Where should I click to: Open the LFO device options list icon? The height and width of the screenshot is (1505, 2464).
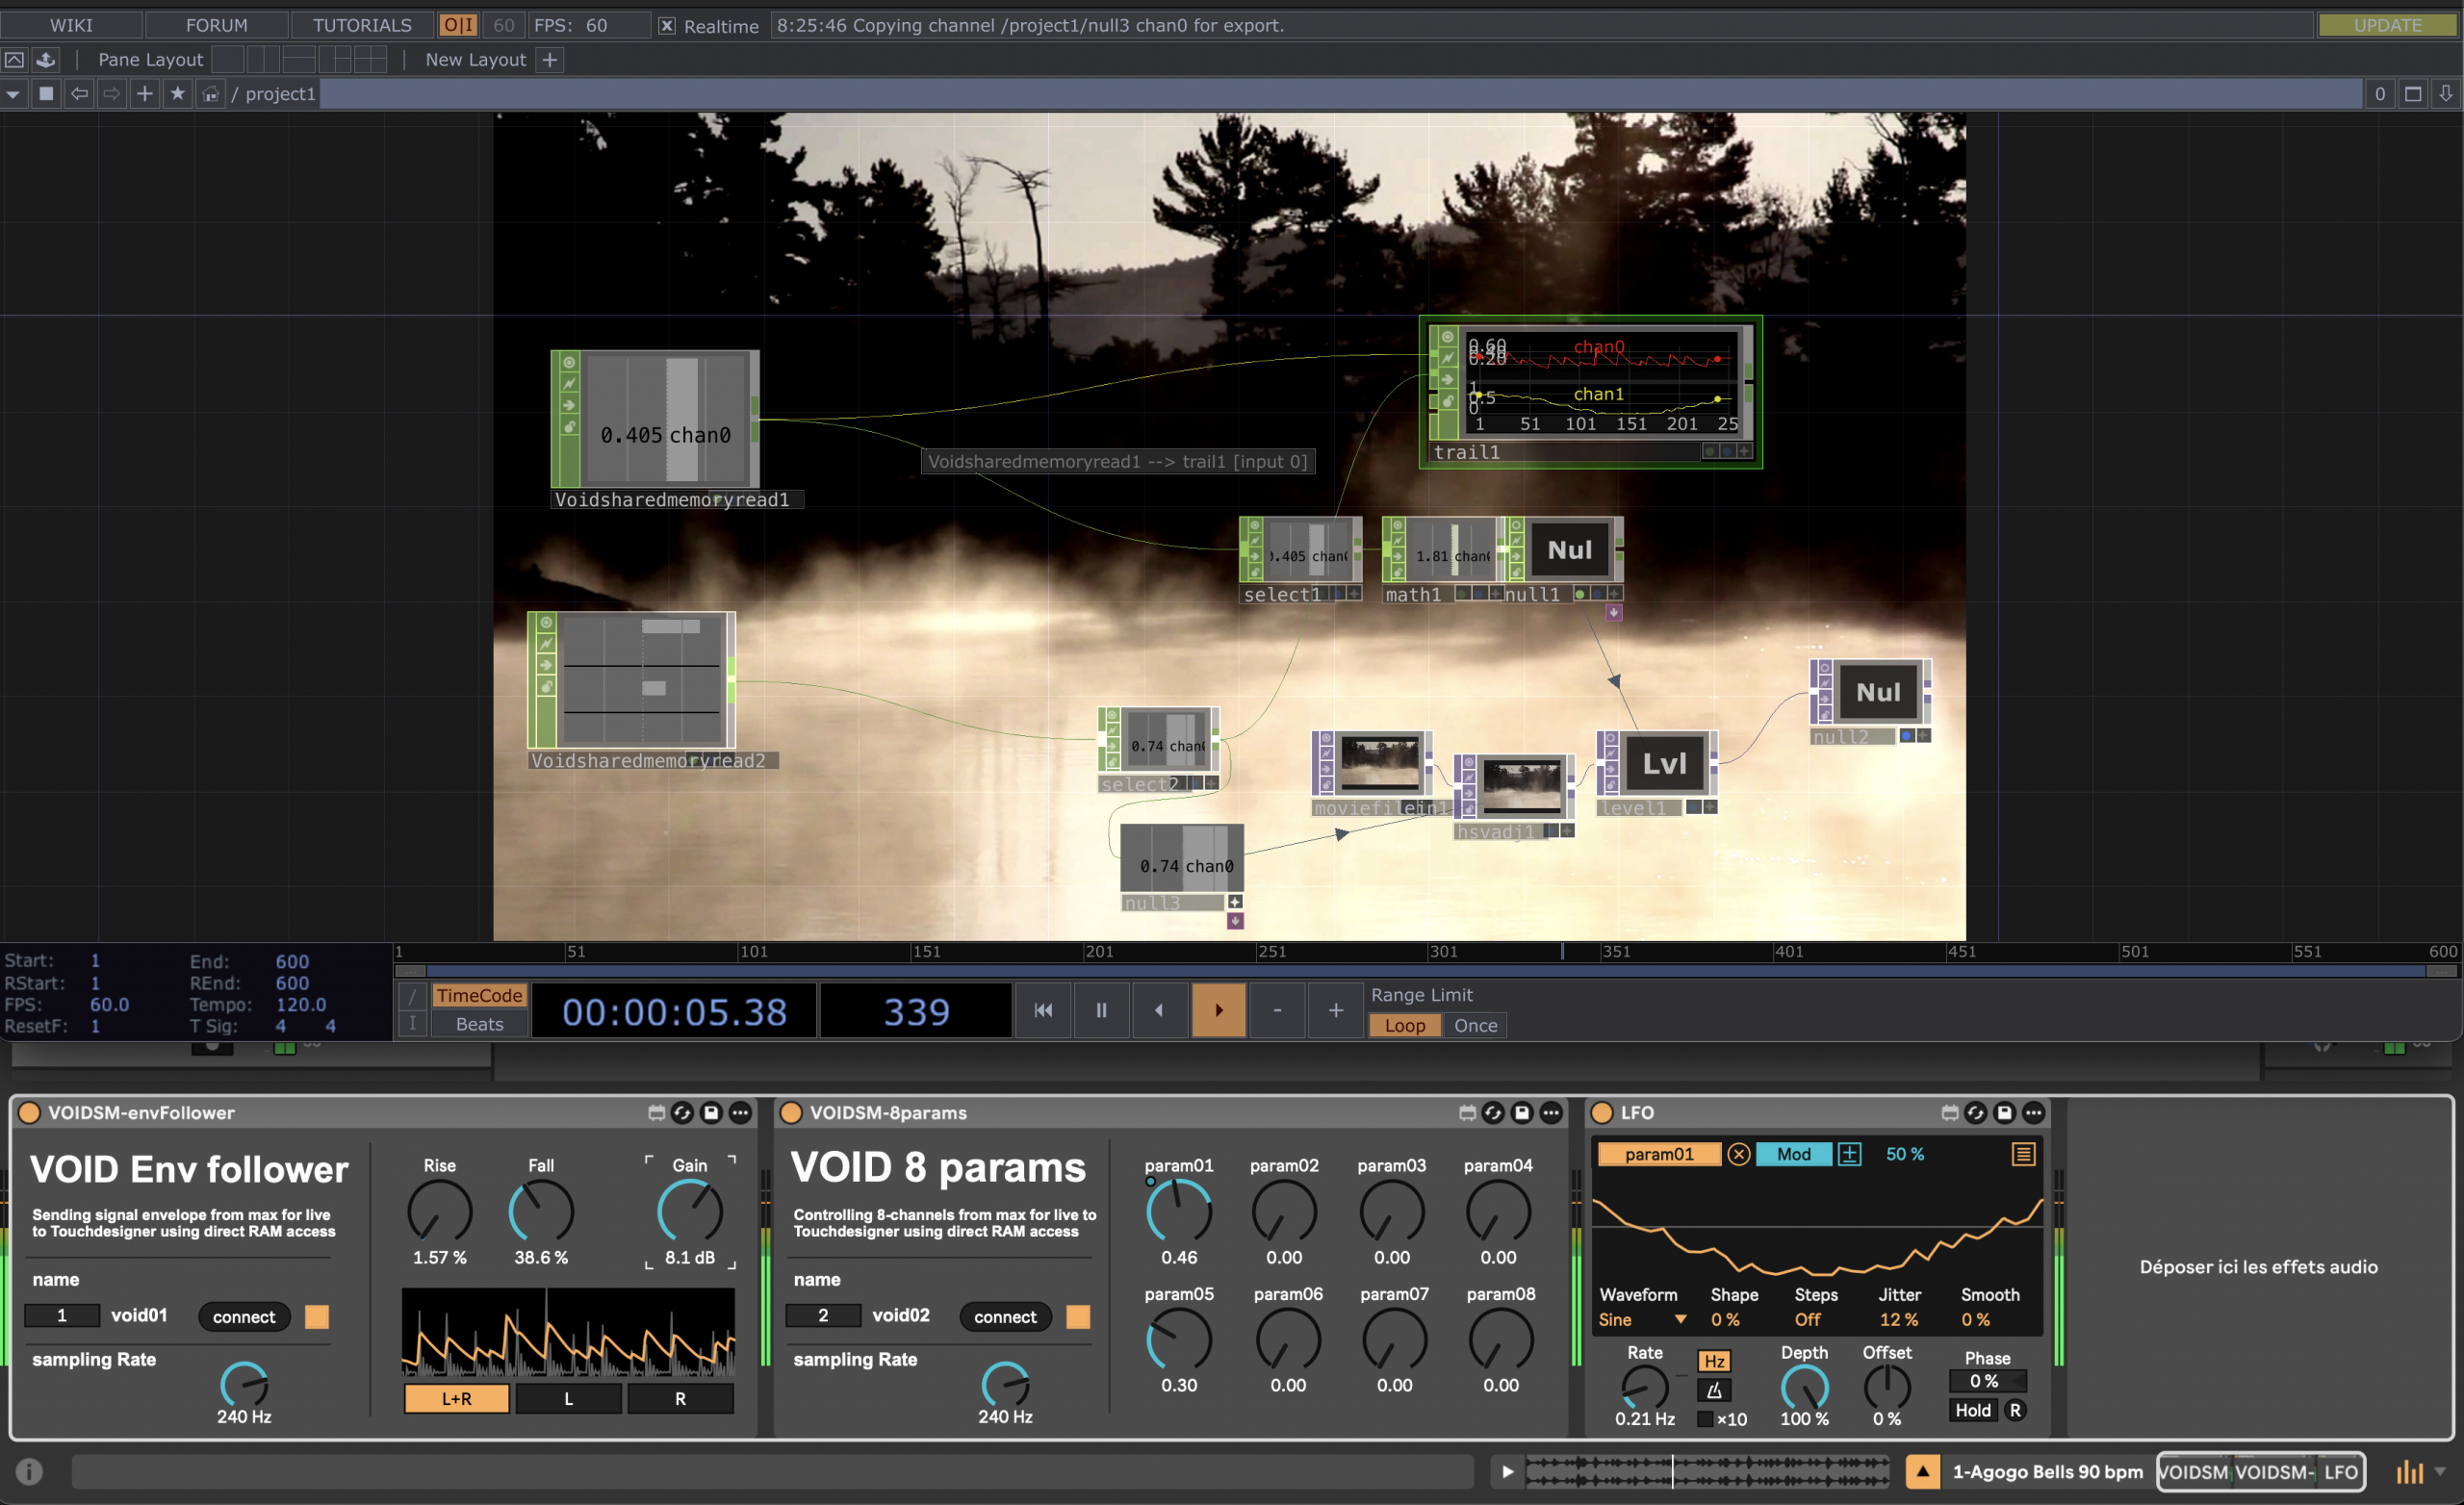(x=2023, y=1154)
